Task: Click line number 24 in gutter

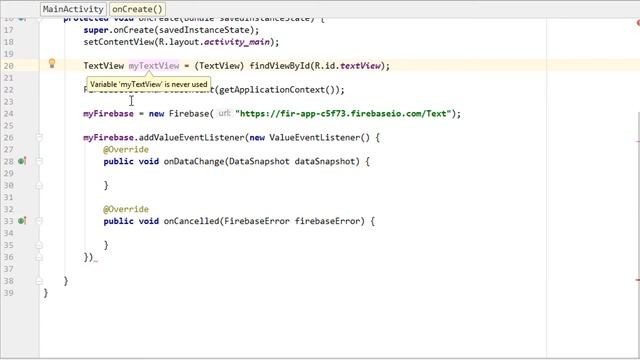Action: pyautogui.click(x=9, y=113)
